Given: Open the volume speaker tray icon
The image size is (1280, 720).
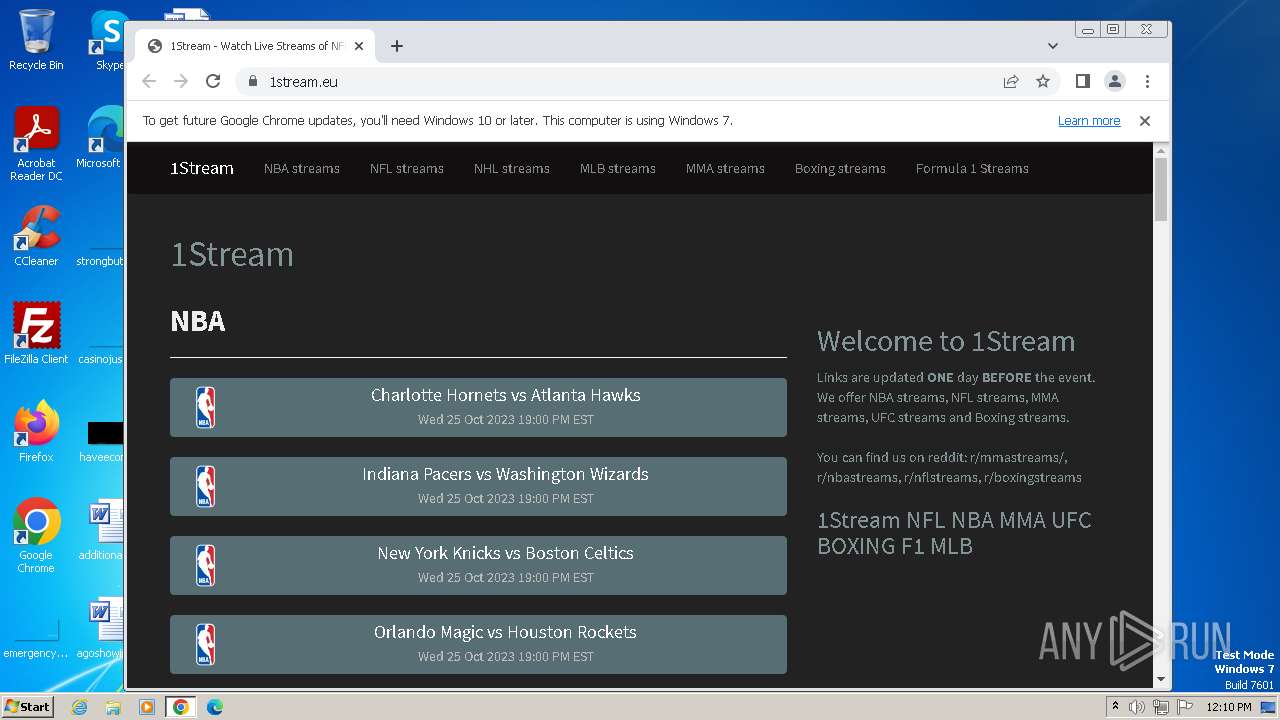Looking at the screenshot, I should point(1137,707).
